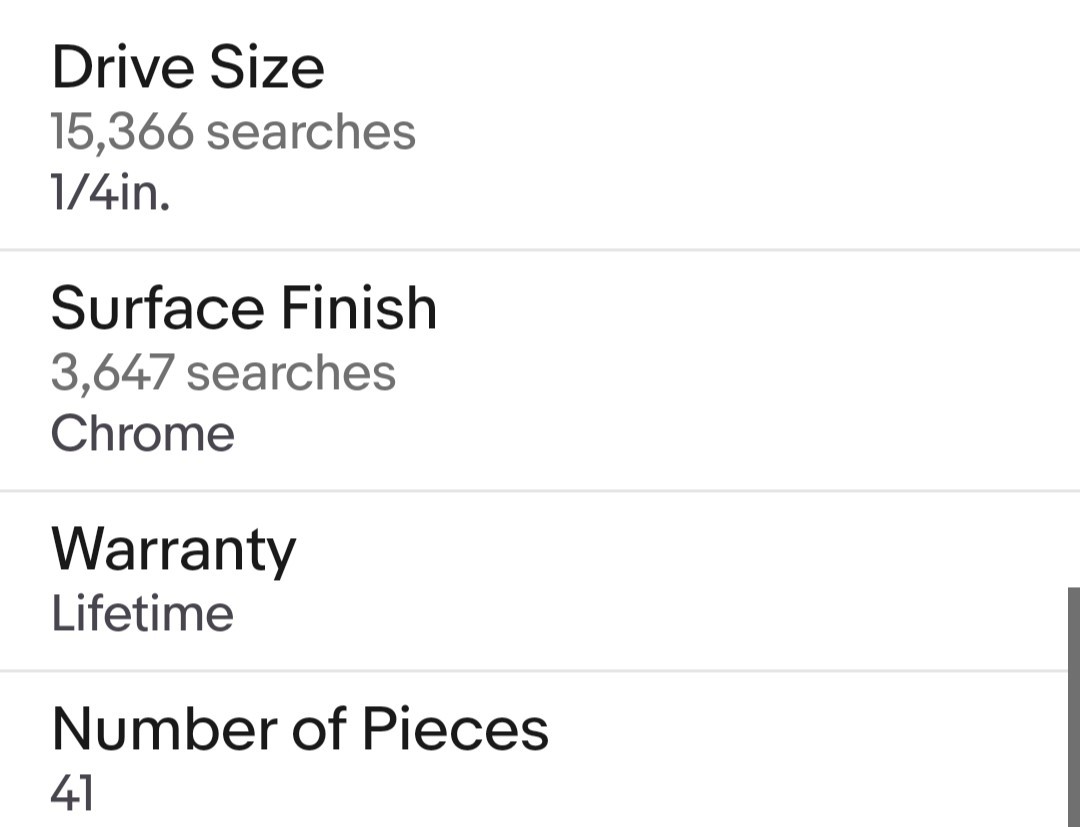This screenshot has height=827, width=1080.
Task: Click the number 15,366
Action: click(x=122, y=132)
